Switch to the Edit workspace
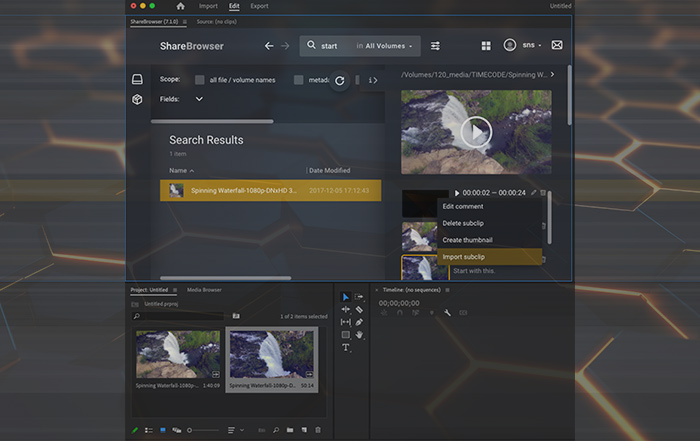Image resolution: width=700 pixels, height=441 pixels. 234,6
